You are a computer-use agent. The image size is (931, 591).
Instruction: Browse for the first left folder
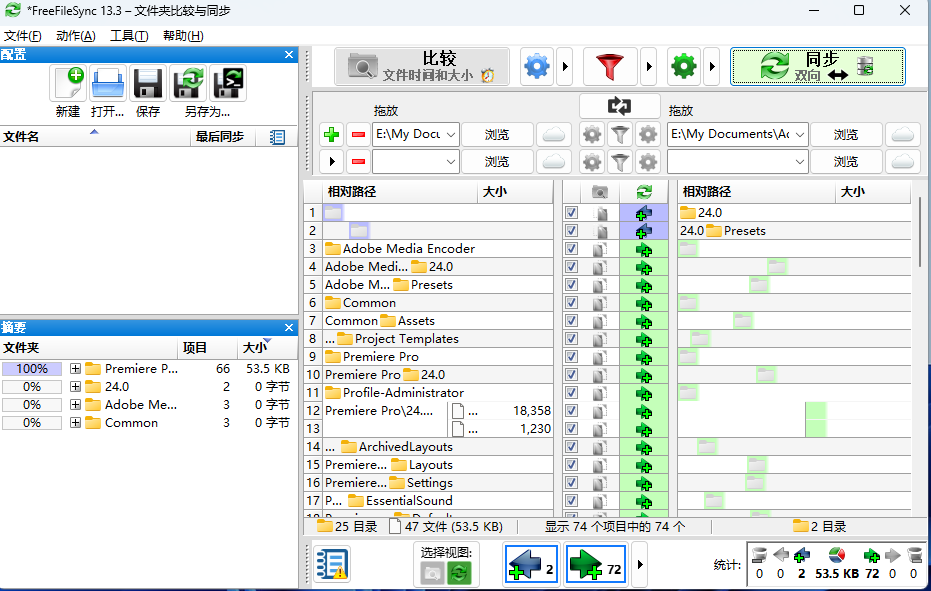click(497, 135)
